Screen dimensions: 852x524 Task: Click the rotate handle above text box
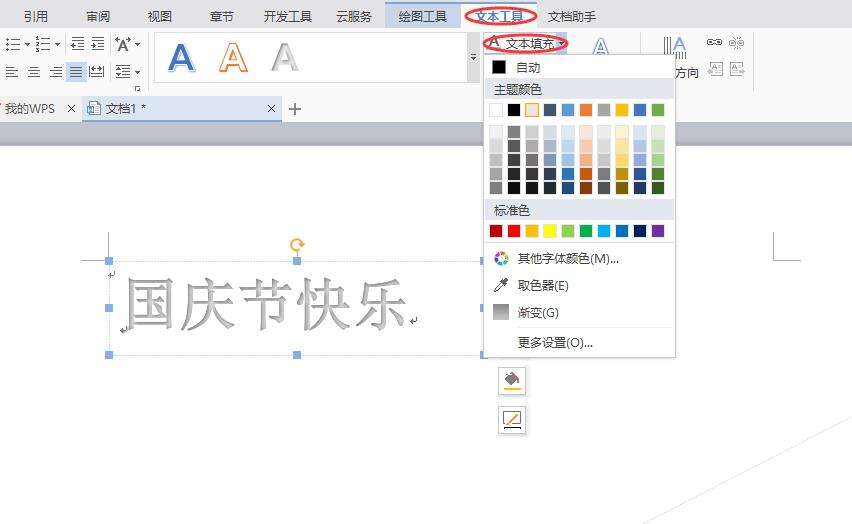[297, 245]
